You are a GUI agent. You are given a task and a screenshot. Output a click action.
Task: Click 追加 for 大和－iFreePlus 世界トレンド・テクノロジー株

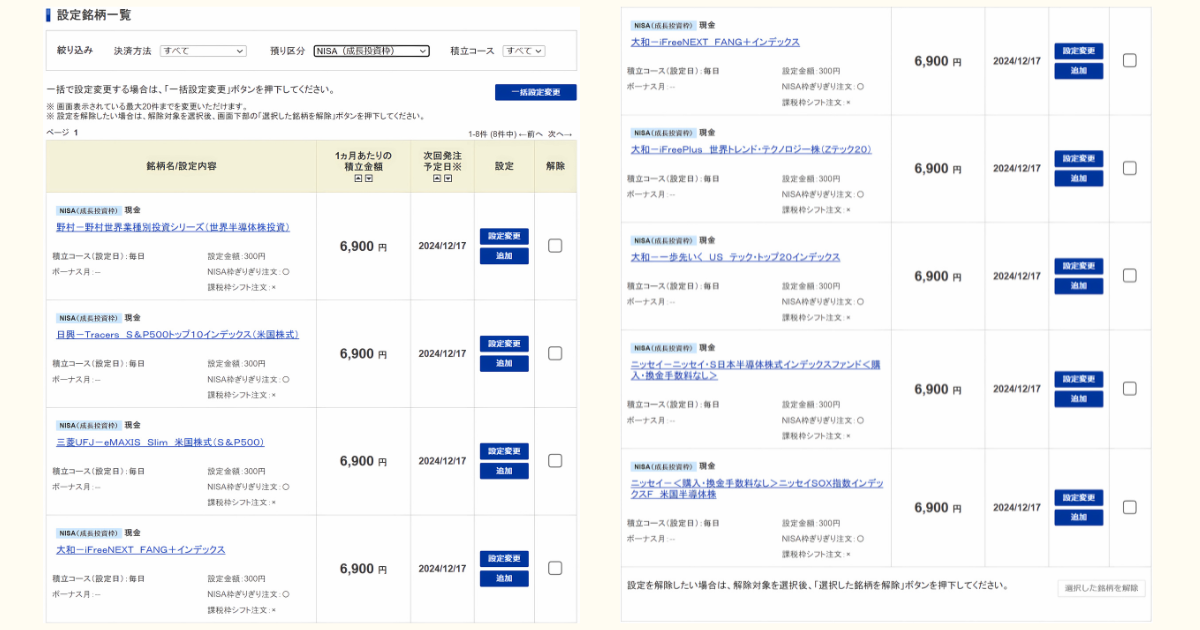coord(1078,177)
